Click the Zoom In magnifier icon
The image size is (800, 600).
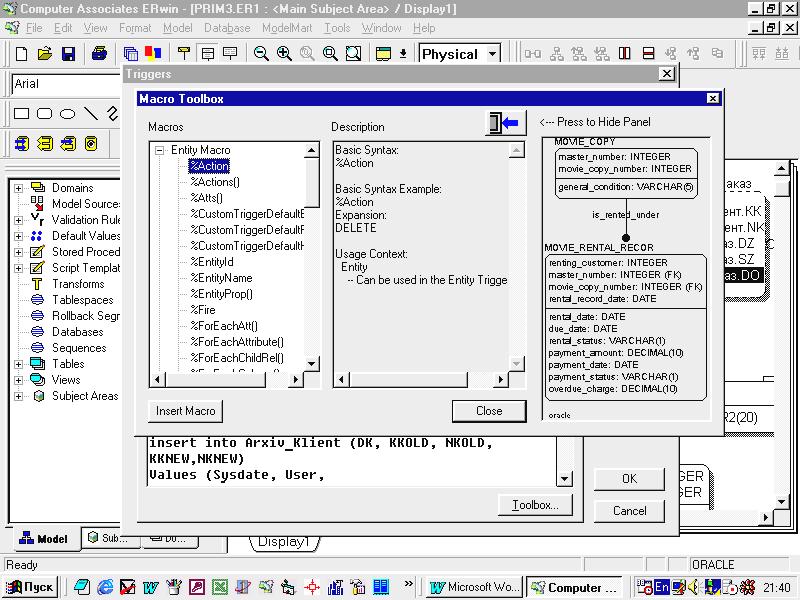tap(284, 54)
